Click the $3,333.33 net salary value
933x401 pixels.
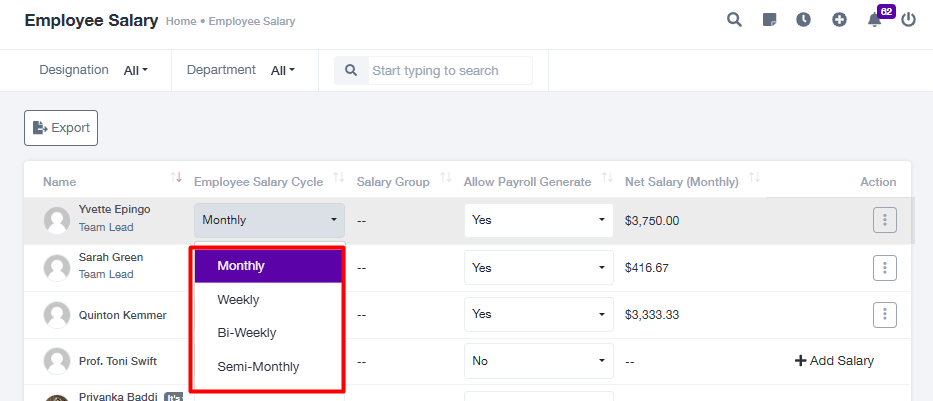point(652,315)
